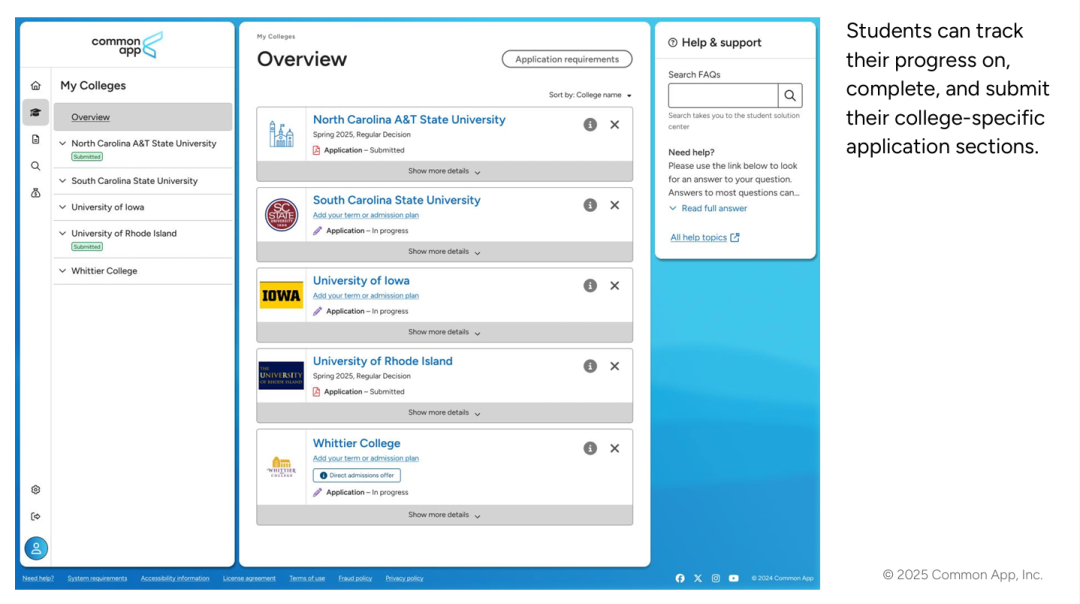Screen dimensions: 1080x604
Task: Open Whittier College title link
Action: (x=356, y=443)
